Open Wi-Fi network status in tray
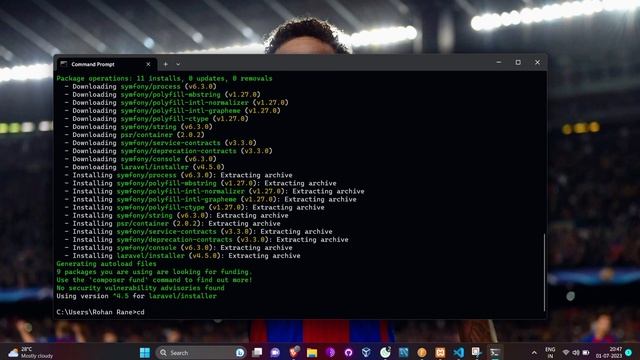 (x=566, y=353)
